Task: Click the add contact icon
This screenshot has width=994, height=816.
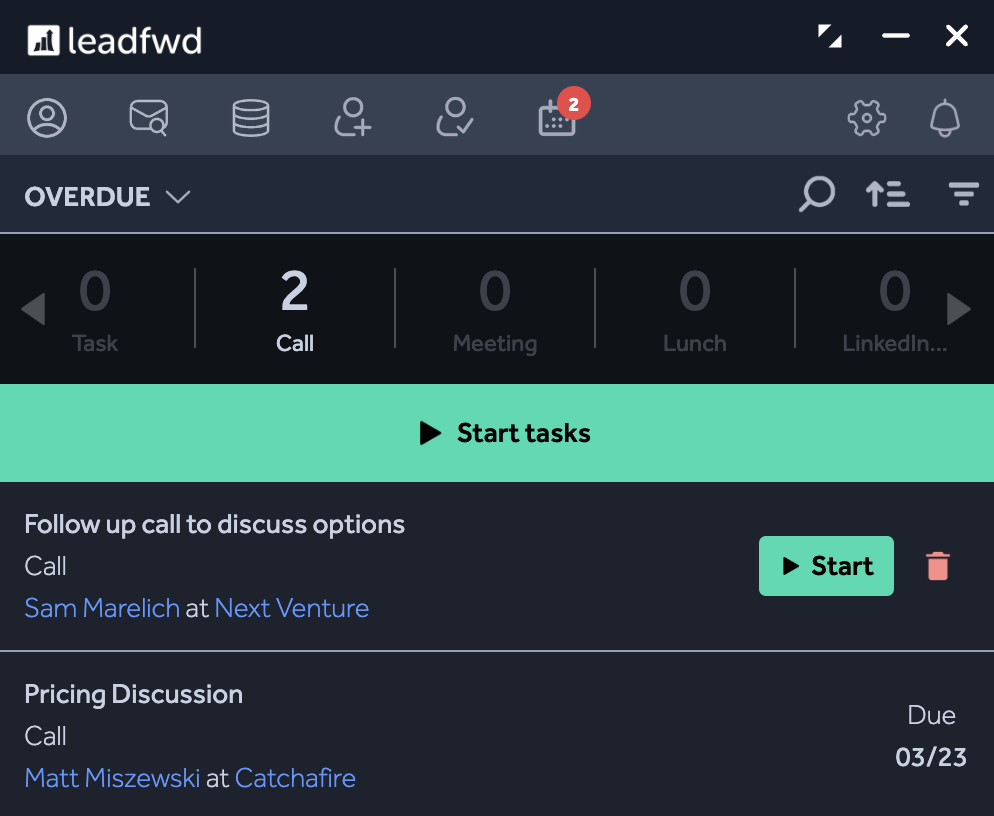Action: 352,117
